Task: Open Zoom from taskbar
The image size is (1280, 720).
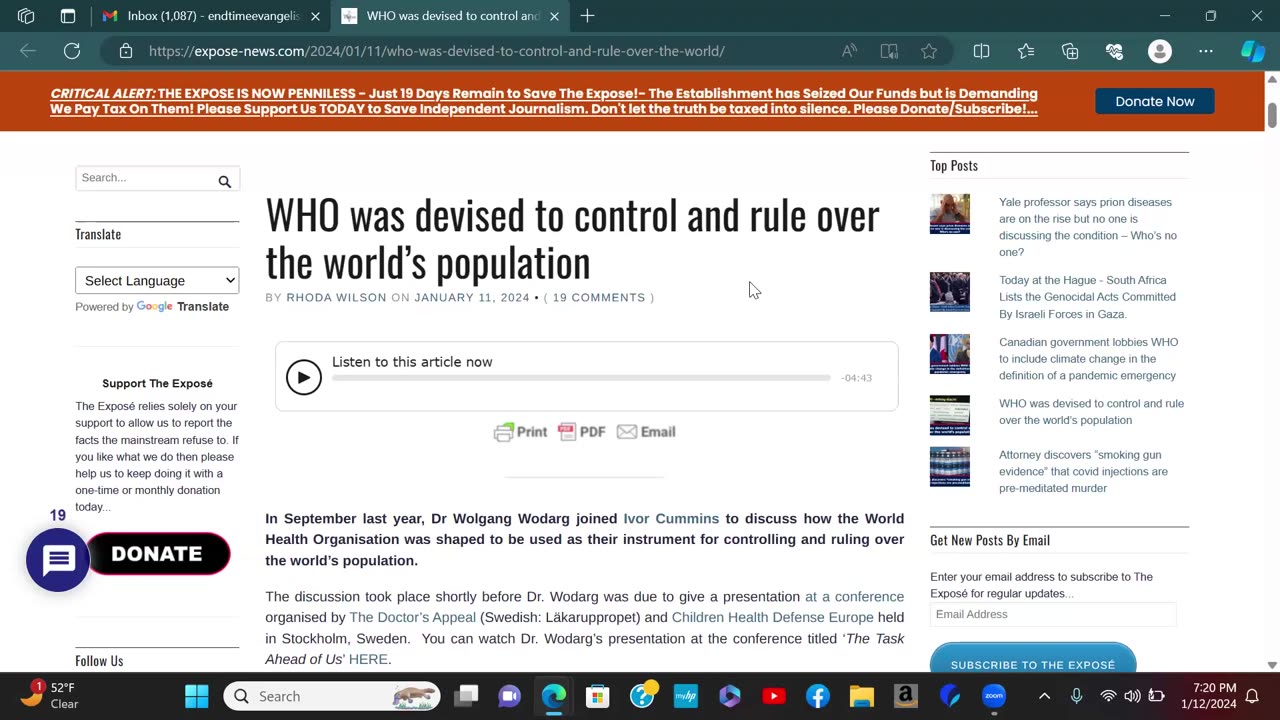Action: (994, 696)
